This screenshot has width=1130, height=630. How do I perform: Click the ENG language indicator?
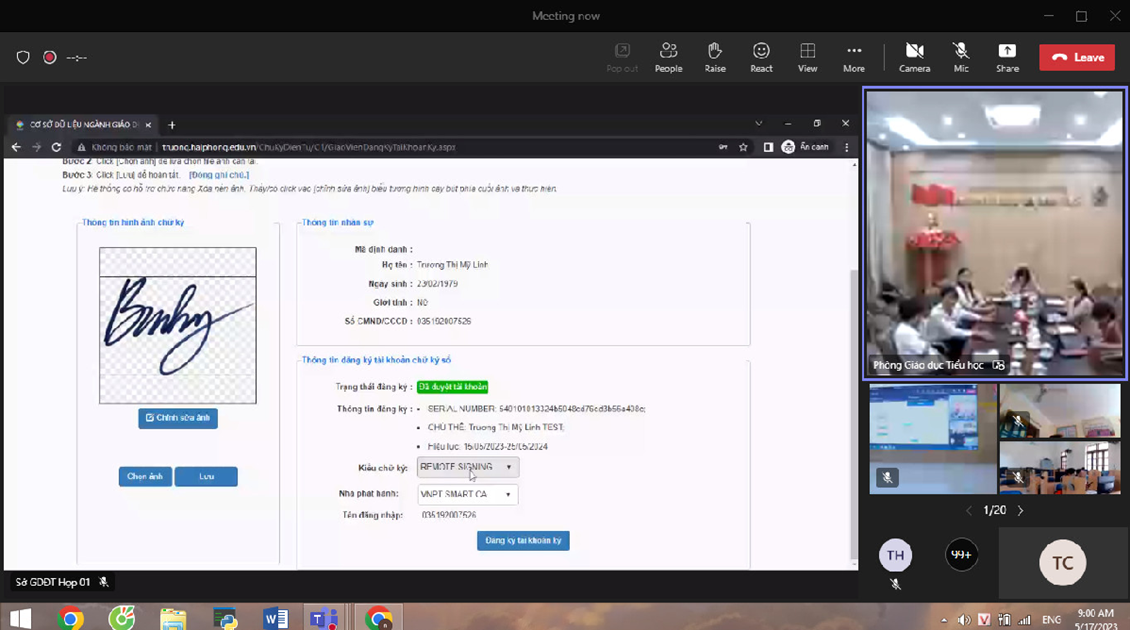click(x=1051, y=620)
